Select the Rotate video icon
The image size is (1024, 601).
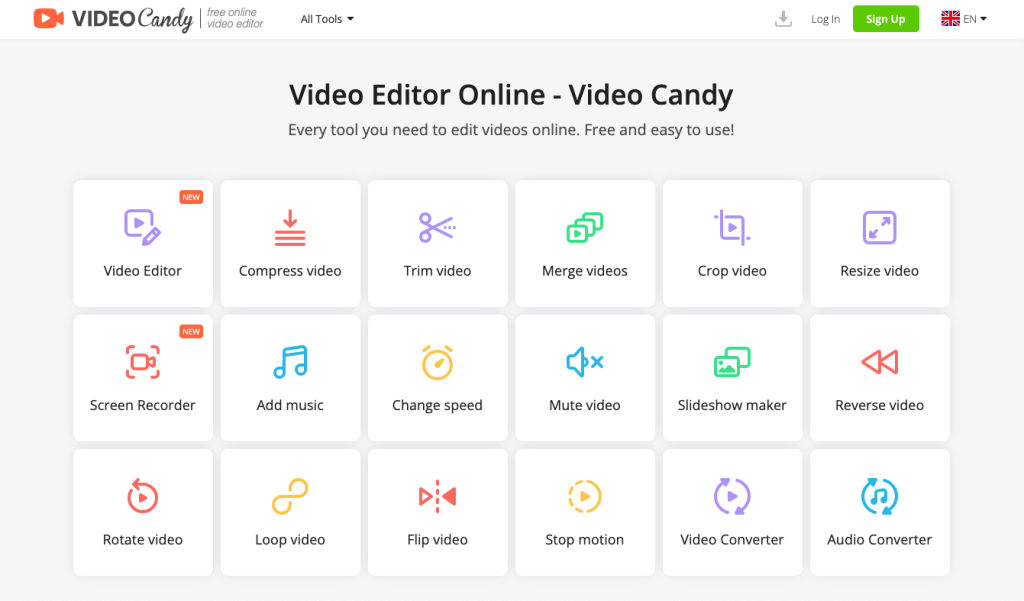[142, 495]
